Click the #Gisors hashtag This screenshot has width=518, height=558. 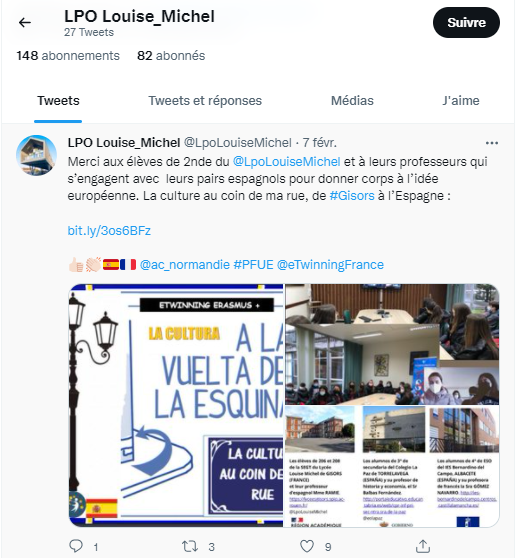(352, 196)
